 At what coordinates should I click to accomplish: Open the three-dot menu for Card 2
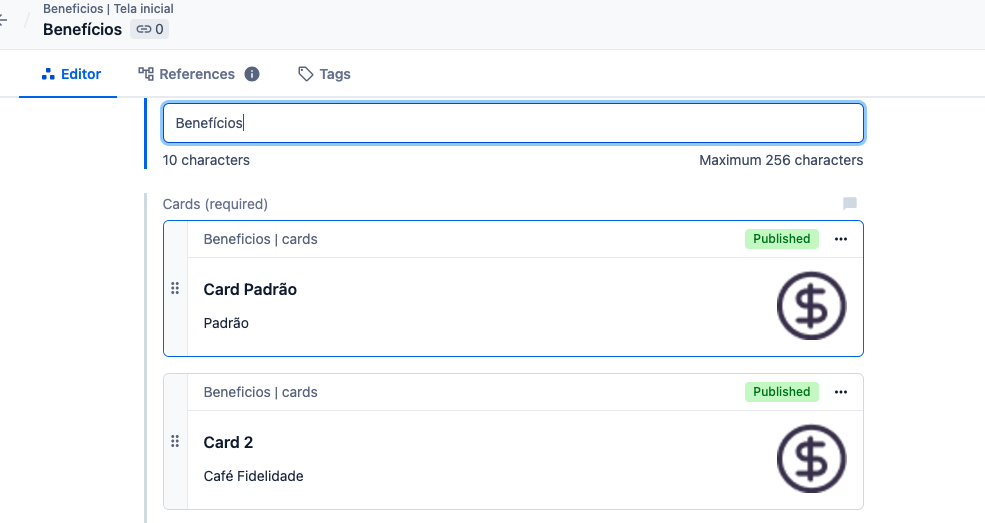coord(840,392)
